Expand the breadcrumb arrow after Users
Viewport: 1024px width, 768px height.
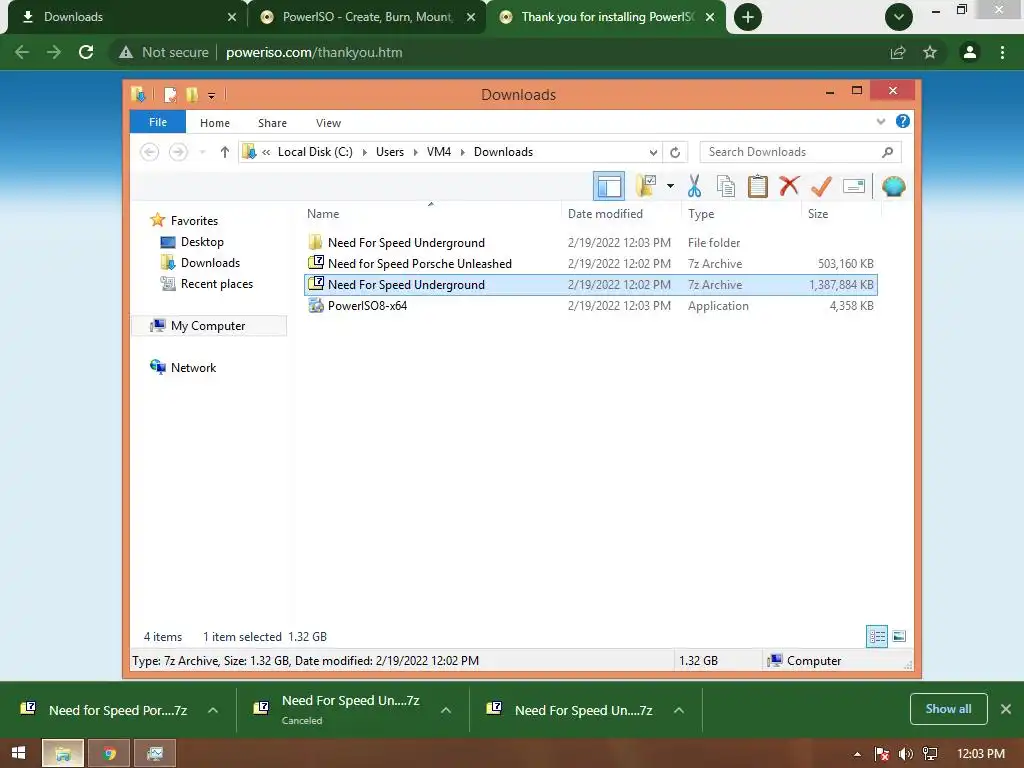(x=415, y=152)
